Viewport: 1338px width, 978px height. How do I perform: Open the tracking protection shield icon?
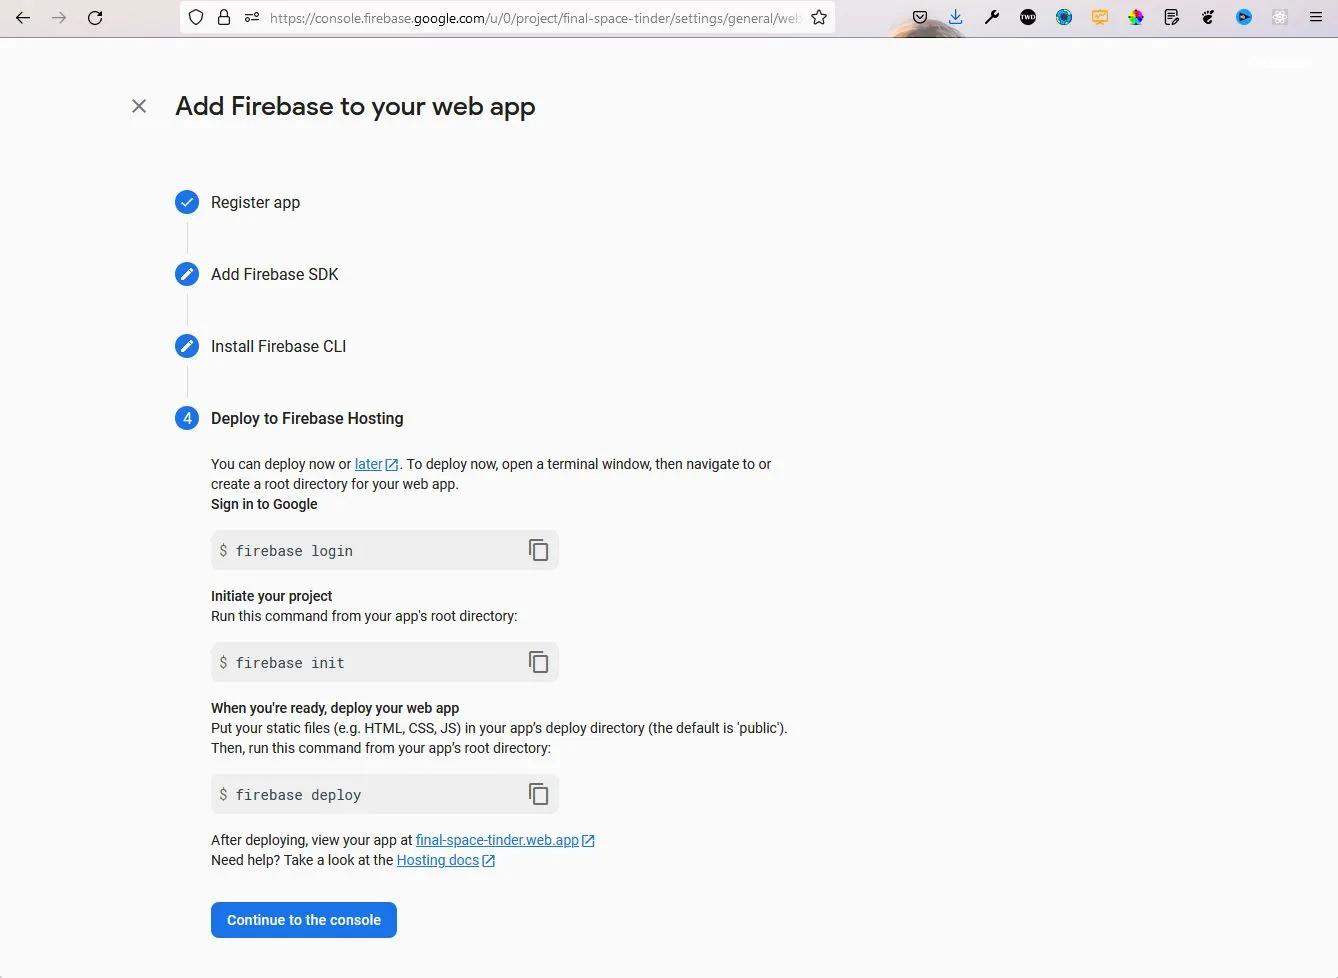(x=196, y=17)
